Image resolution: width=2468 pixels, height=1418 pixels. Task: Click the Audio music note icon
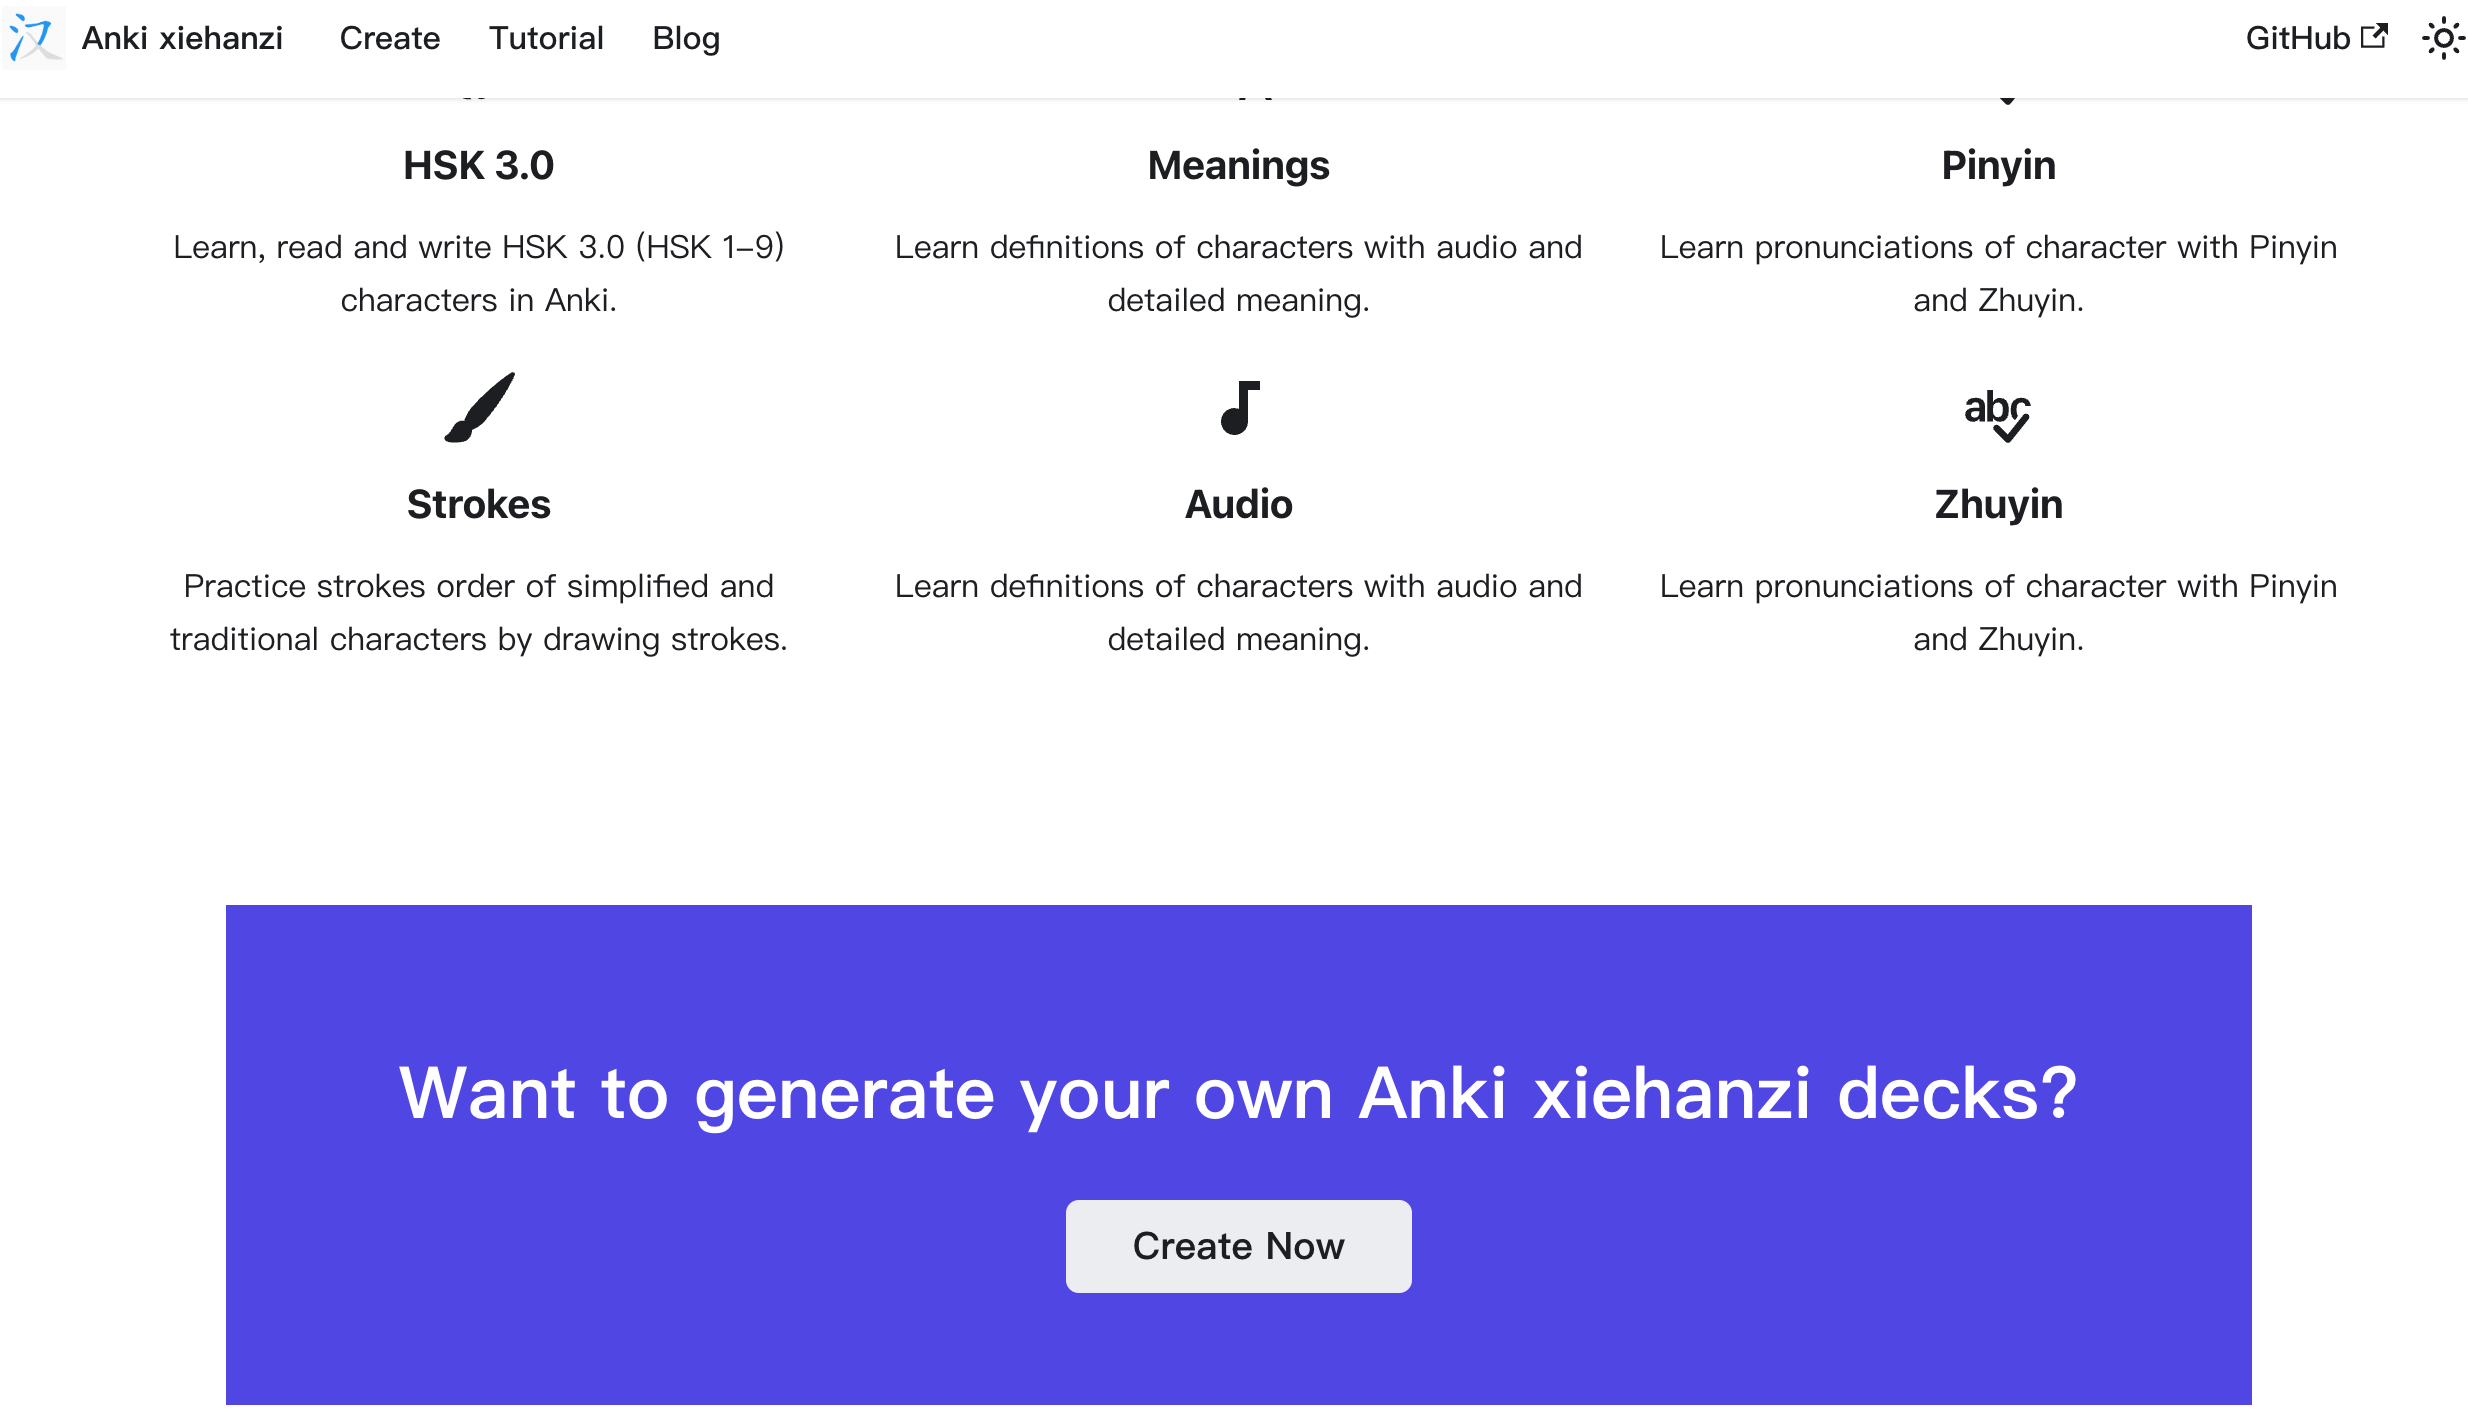1239,407
